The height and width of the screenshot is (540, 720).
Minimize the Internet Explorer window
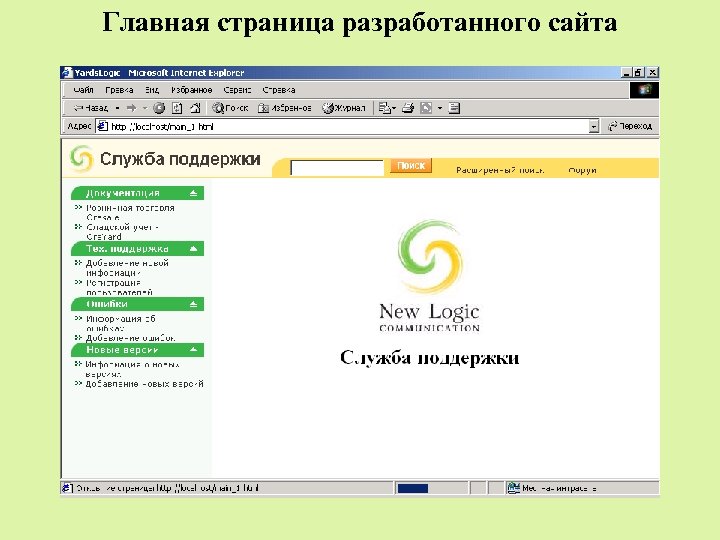click(627, 73)
